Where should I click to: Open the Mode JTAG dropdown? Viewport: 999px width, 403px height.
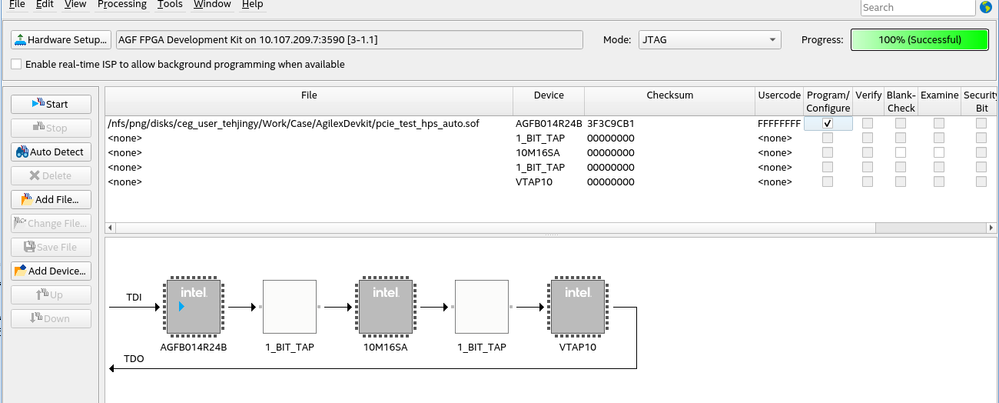[x=710, y=41]
